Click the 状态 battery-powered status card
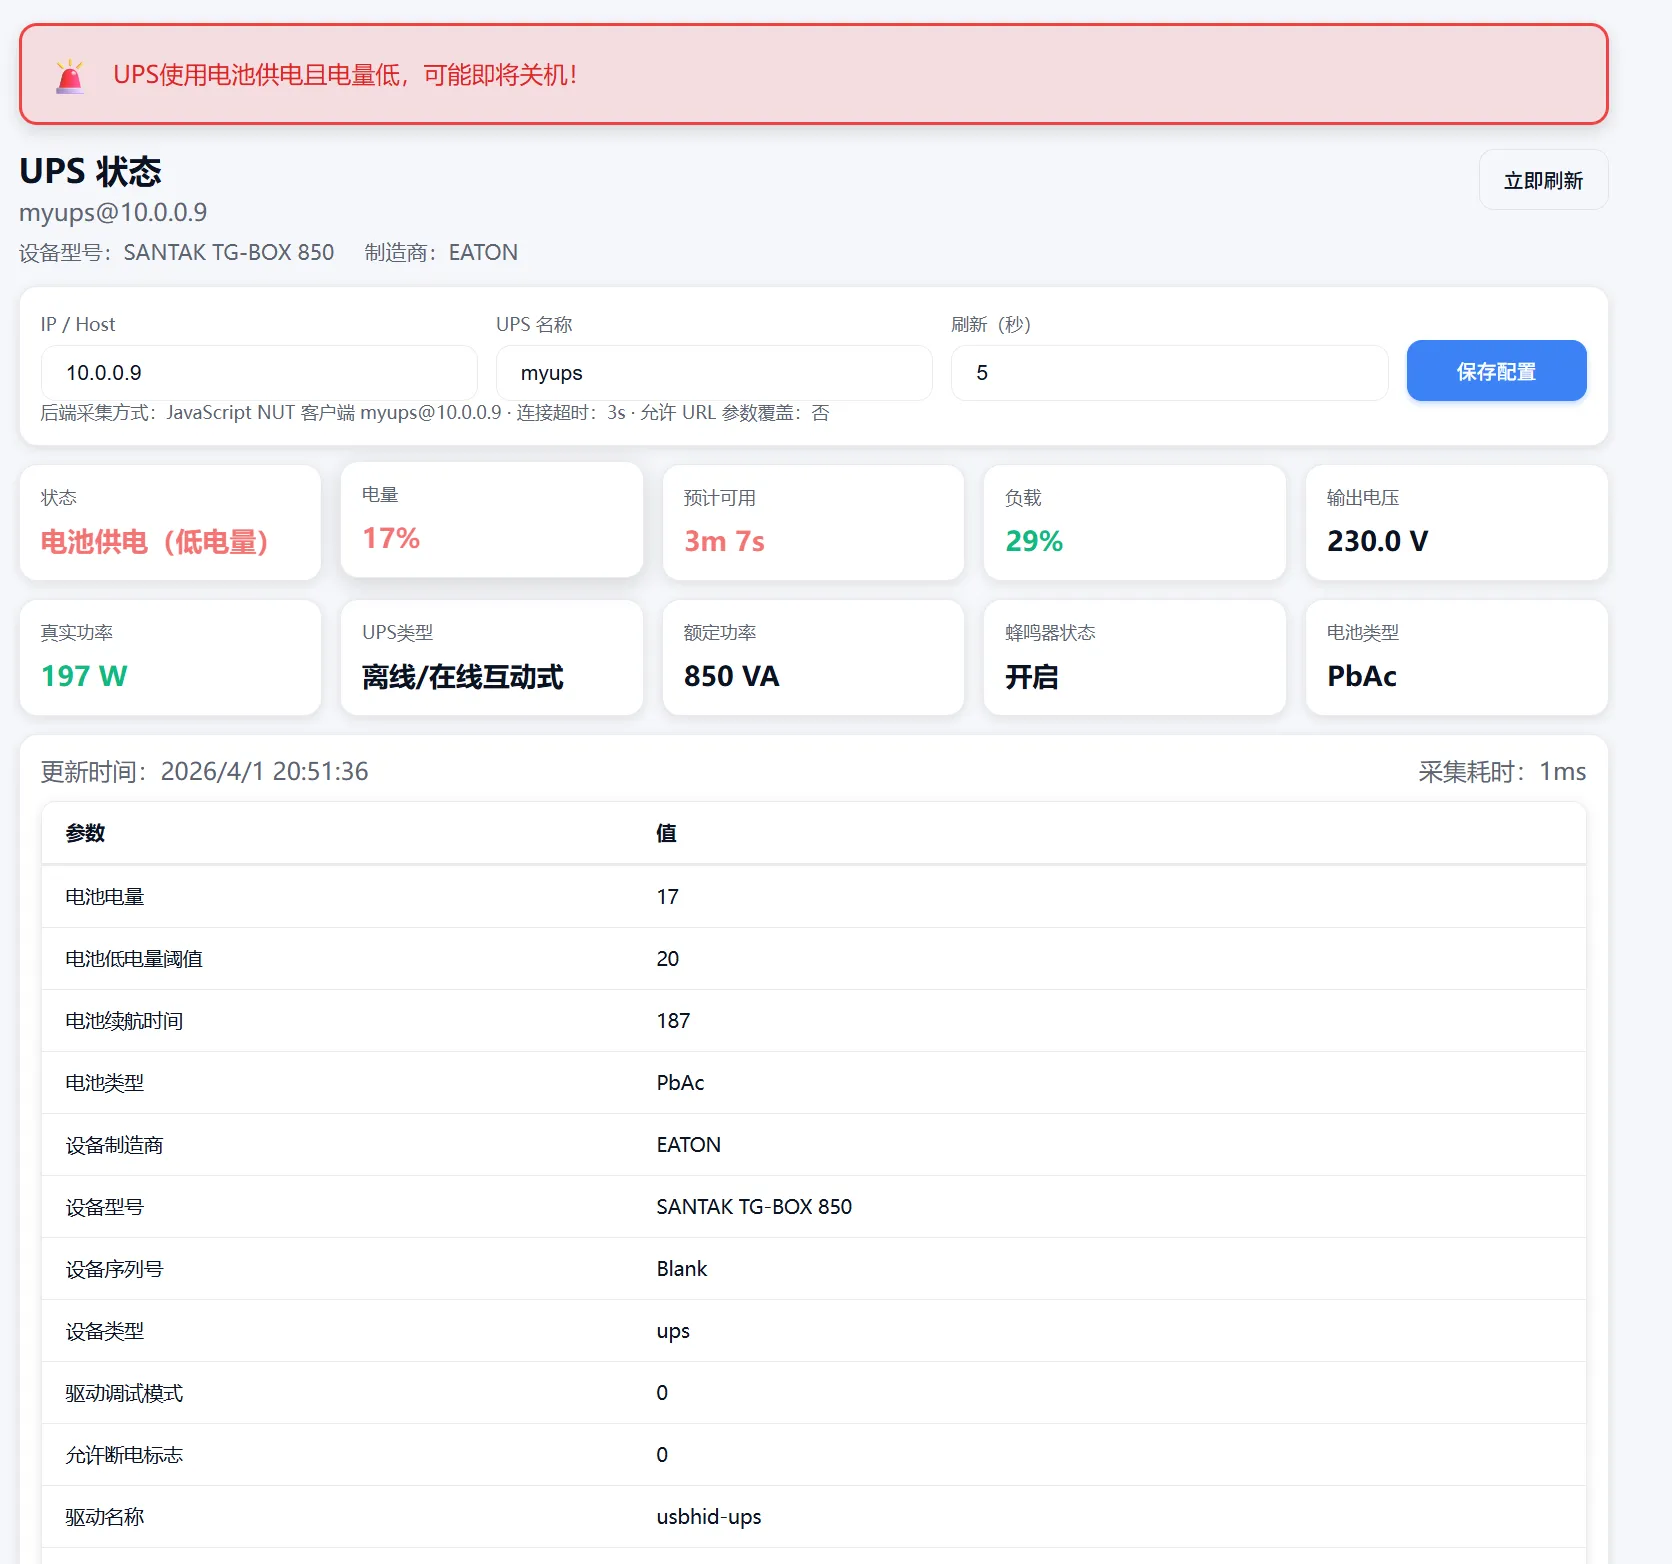 [x=170, y=522]
